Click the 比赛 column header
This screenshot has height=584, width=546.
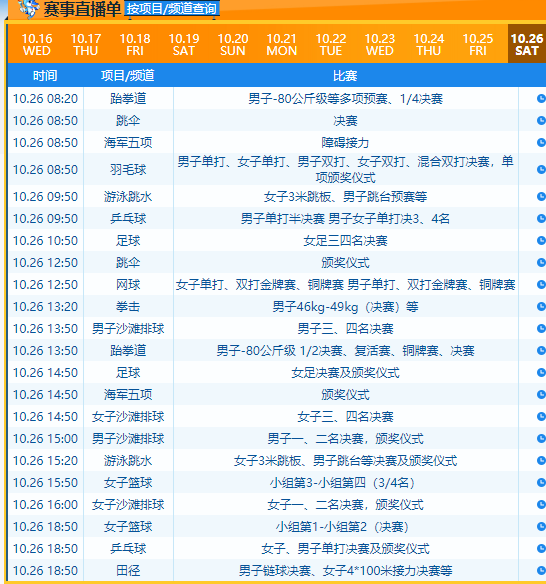point(345,76)
